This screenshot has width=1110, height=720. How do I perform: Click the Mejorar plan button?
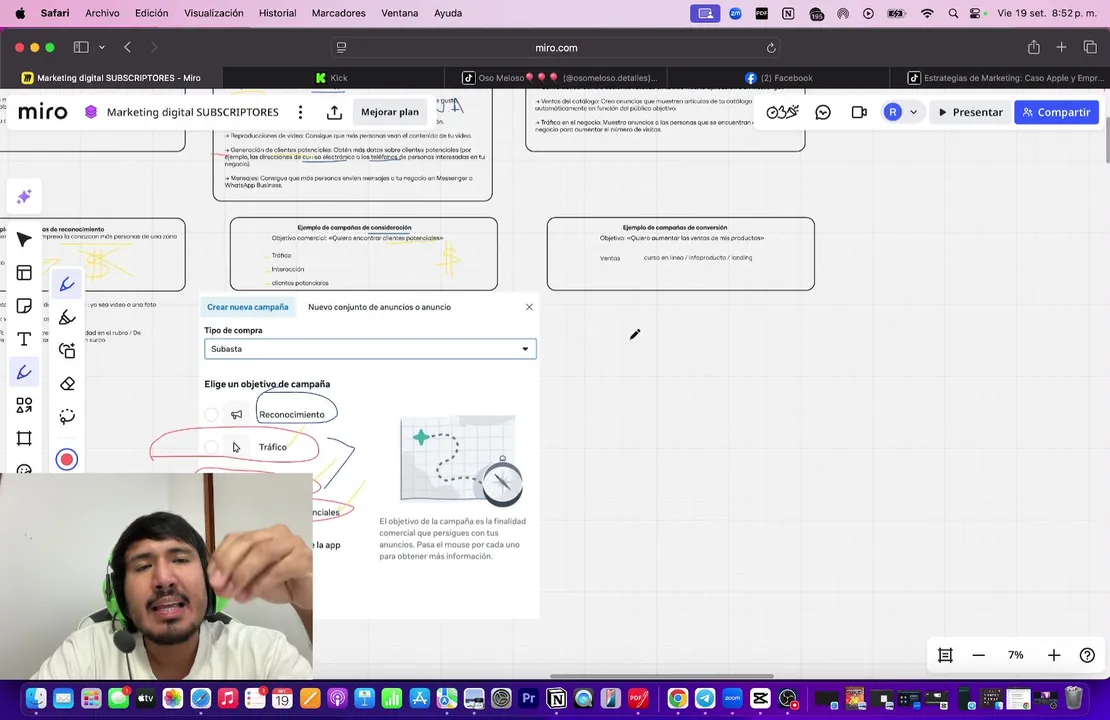click(389, 112)
